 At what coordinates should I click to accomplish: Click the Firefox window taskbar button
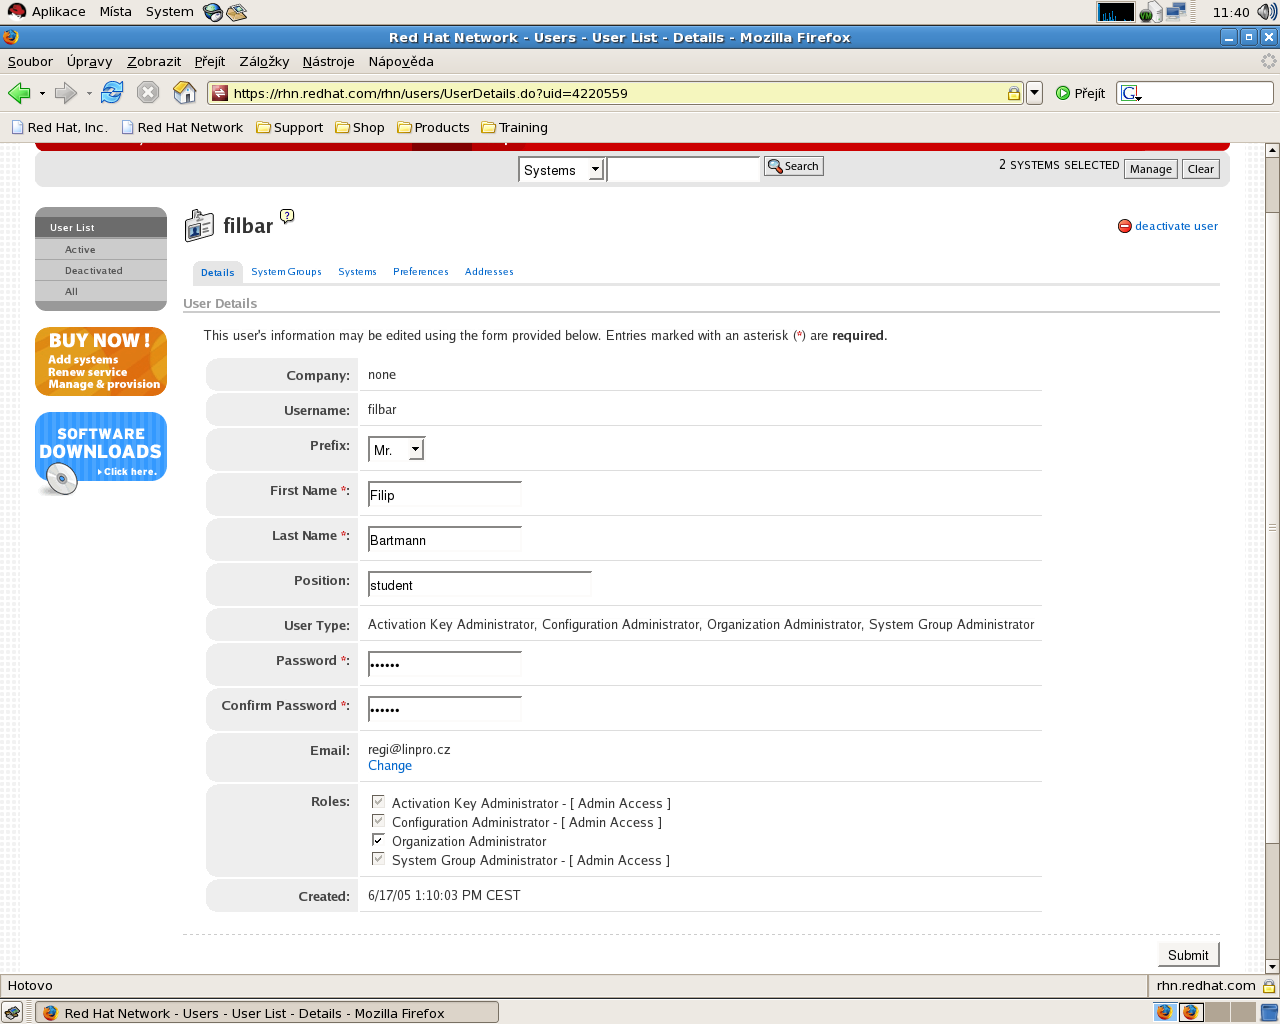[x=267, y=1012]
